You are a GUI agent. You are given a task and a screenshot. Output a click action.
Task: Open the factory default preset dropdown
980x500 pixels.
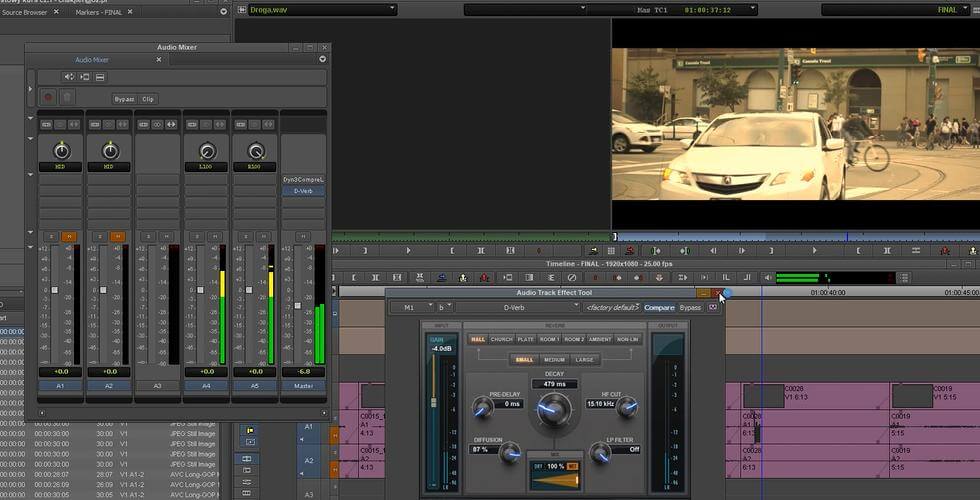pyautogui.click(x=613, y=308)
